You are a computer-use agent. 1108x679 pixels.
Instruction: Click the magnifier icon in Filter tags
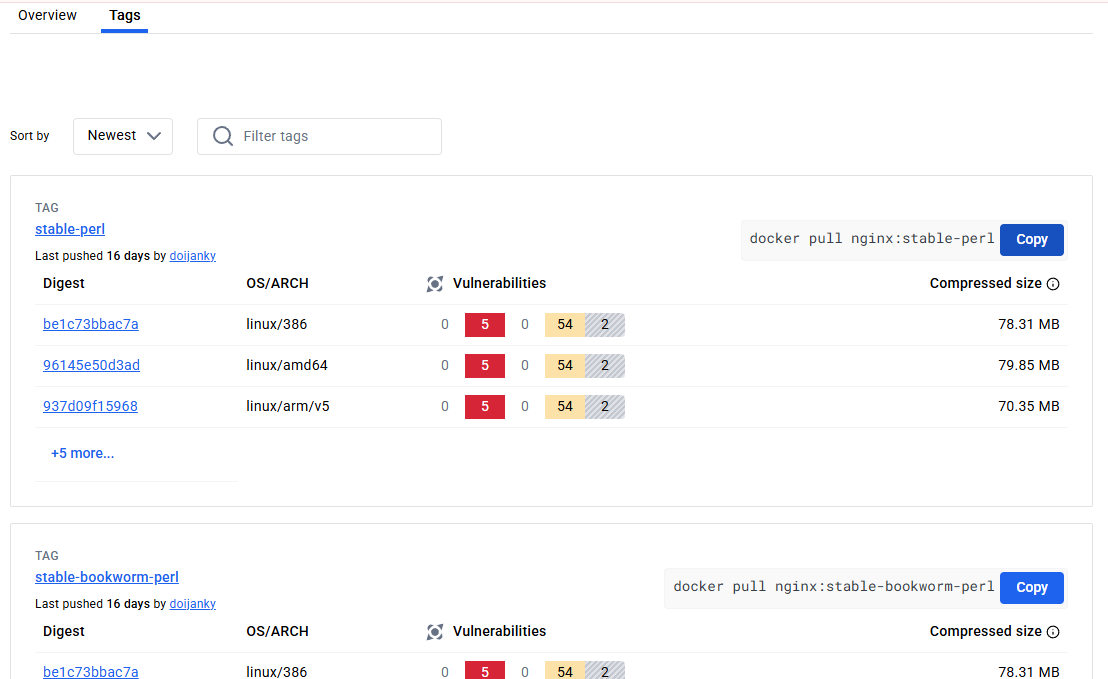(223, 136)
